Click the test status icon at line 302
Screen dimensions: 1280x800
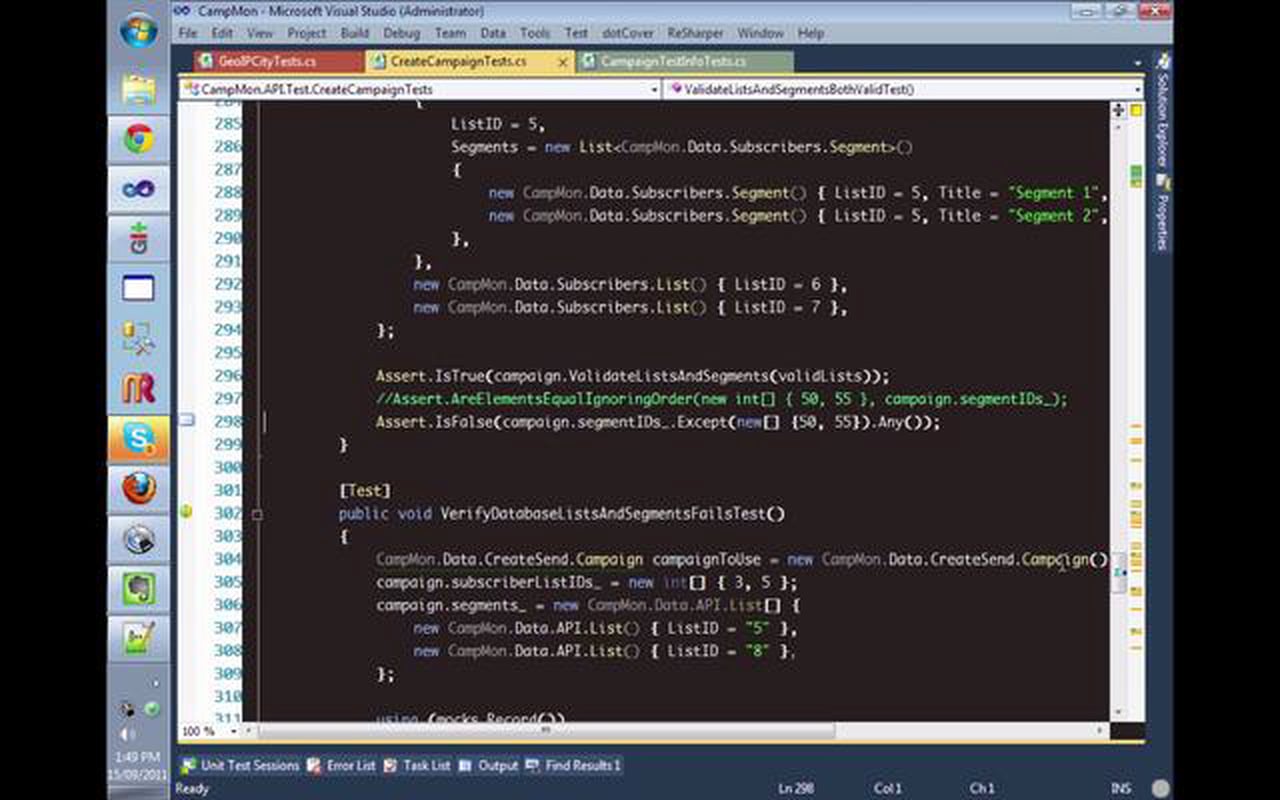point(186,512)
